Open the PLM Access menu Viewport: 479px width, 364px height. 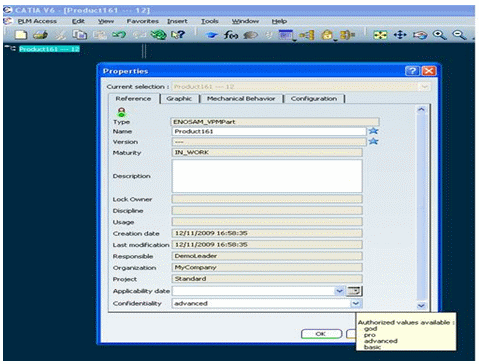pos(37,21)
